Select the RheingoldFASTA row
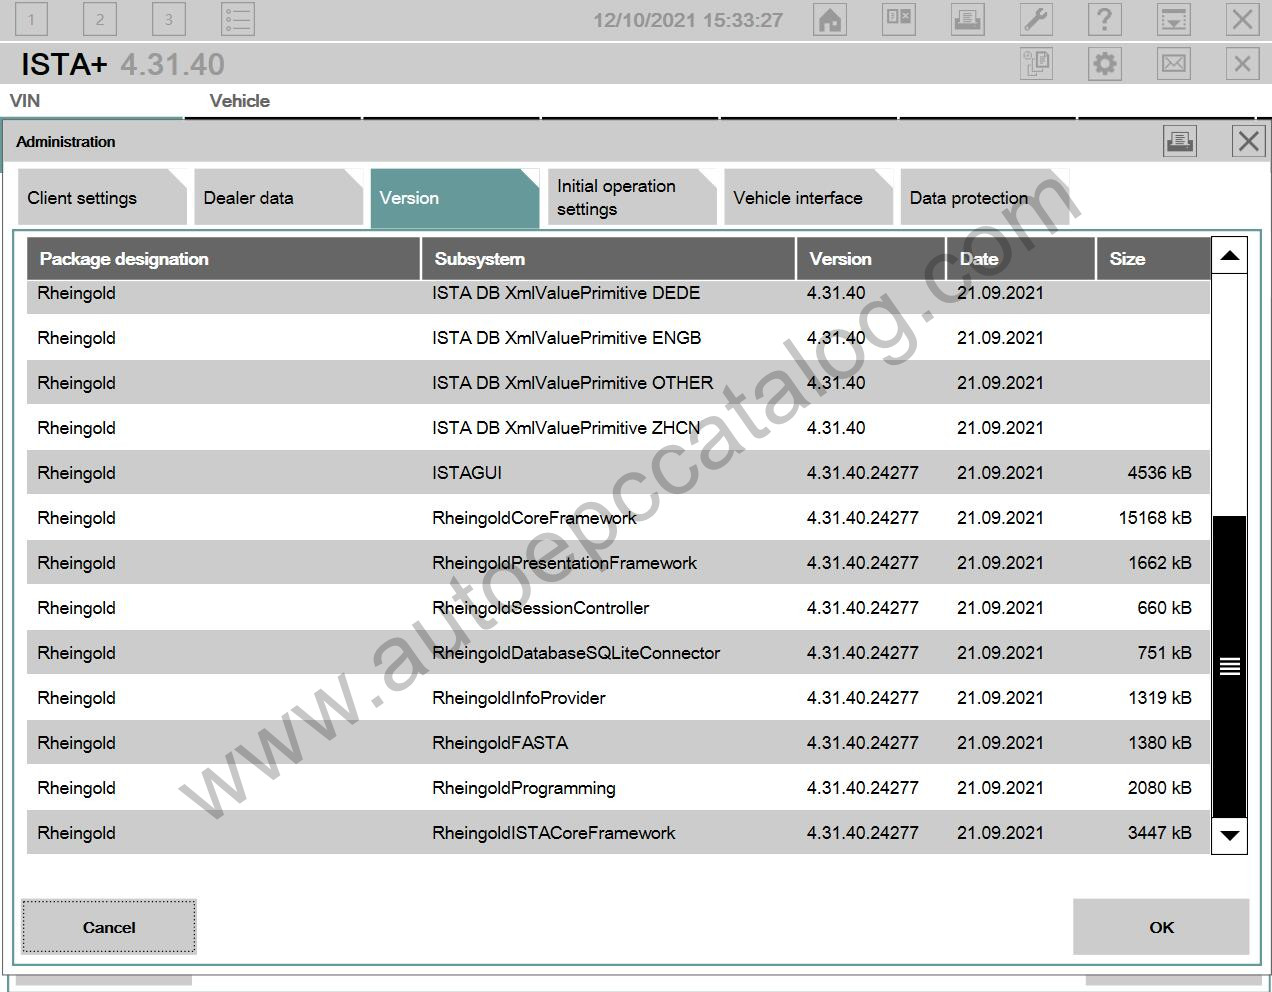1272x992 pixels. [618, 743]
